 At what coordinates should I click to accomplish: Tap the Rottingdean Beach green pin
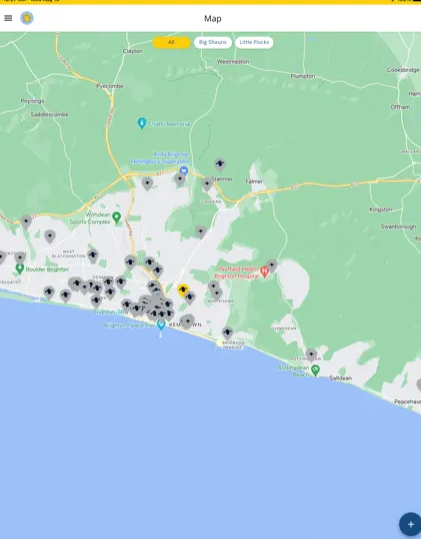[315, 370]
